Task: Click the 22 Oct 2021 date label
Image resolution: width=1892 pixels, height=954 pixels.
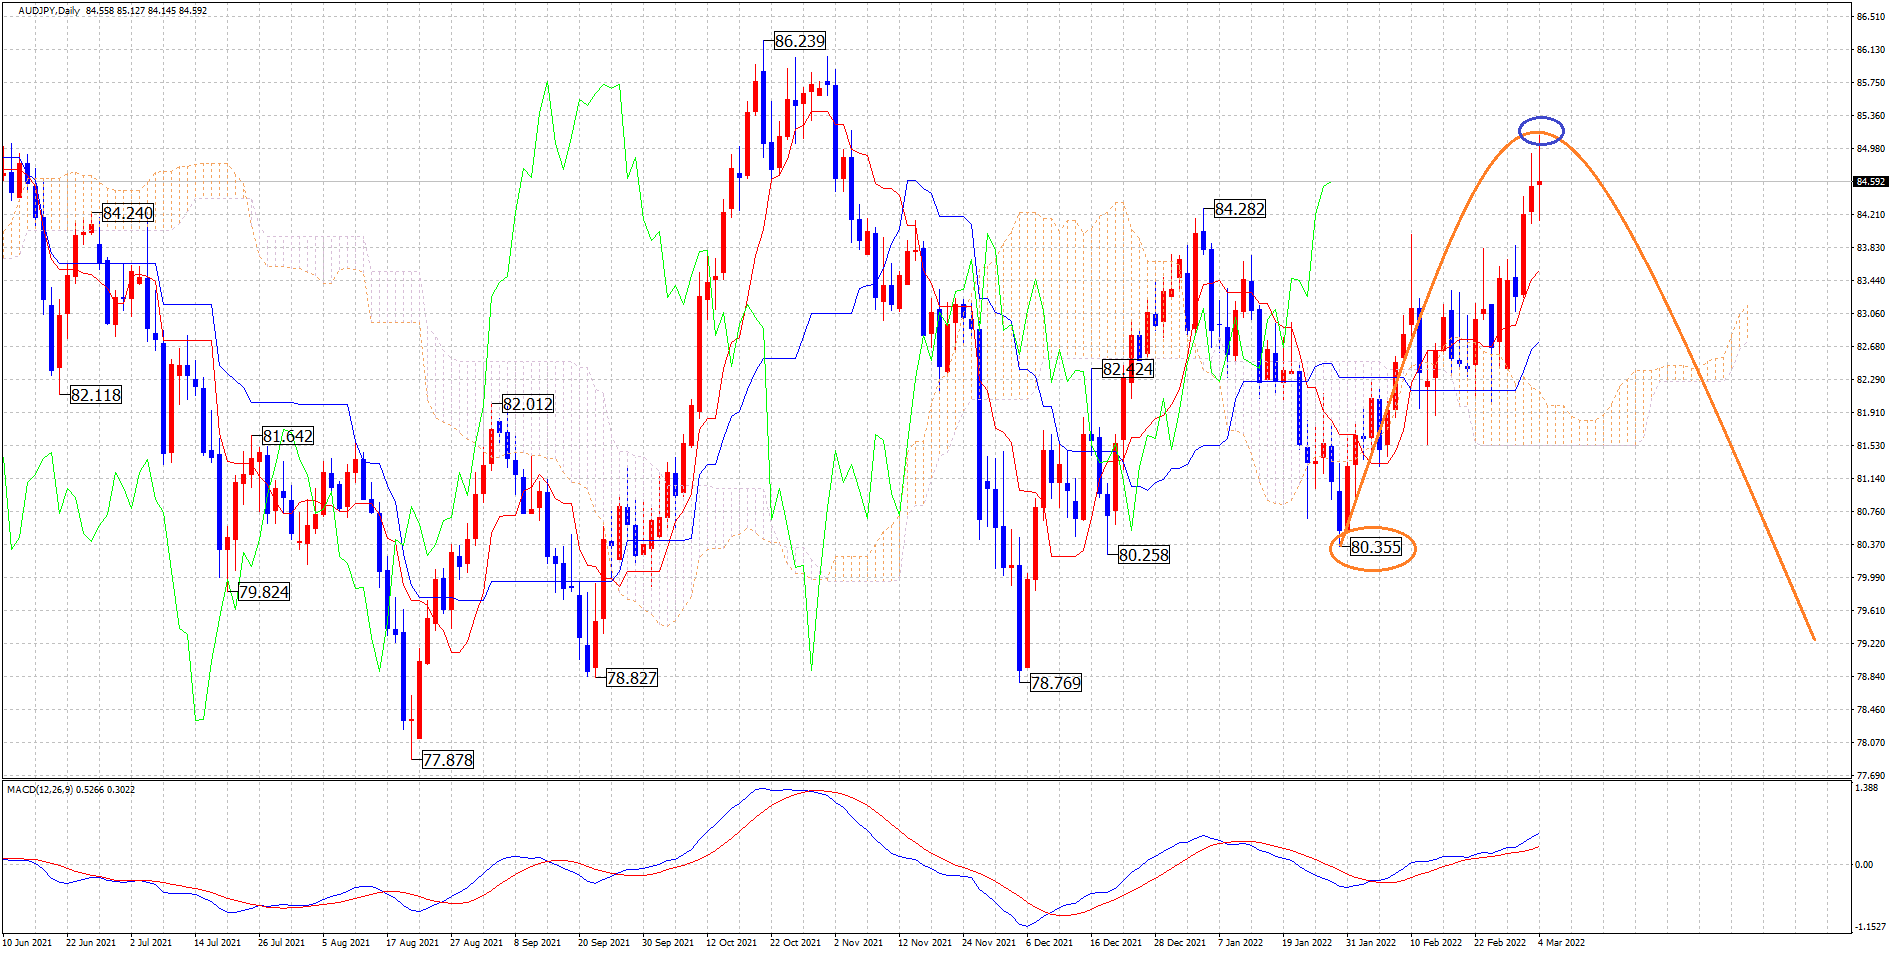Action: 795,942
